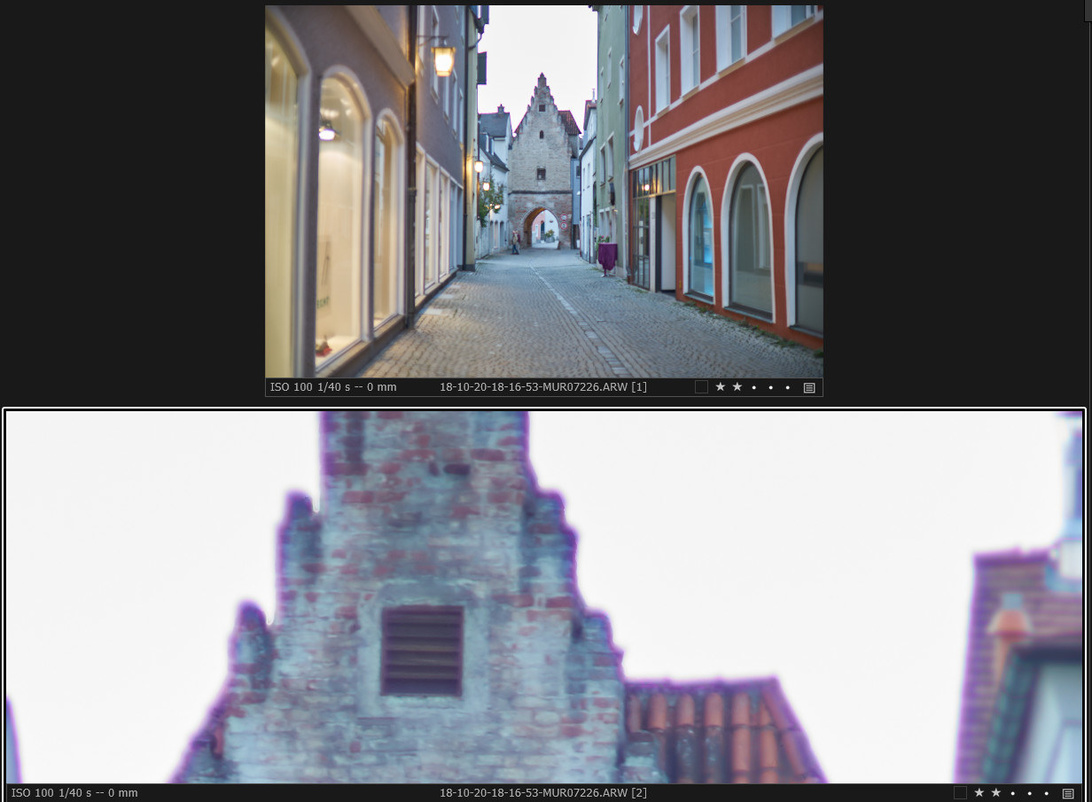Set three-star rating on the bottom image

coord(1013,793)
